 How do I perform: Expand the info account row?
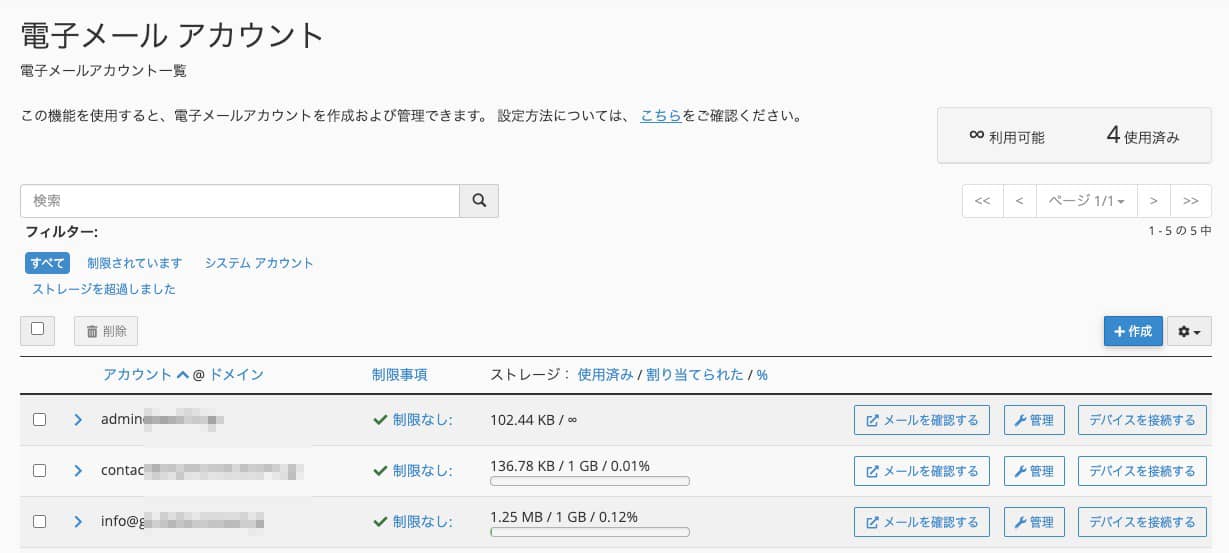tap(78, 521)
